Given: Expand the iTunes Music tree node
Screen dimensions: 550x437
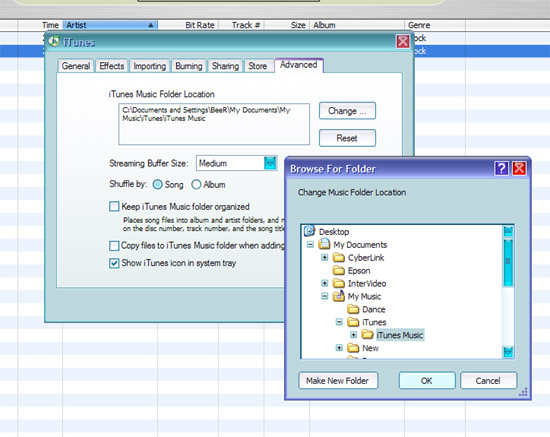Looking at the screenshot, I should click(353, 335).
